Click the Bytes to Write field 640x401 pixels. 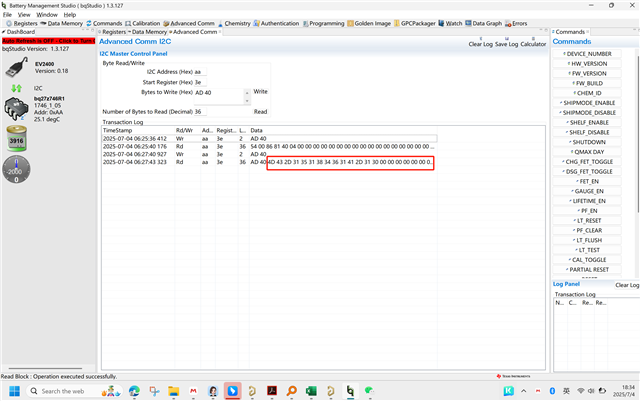pyautogui.click(x=219, y=96)
